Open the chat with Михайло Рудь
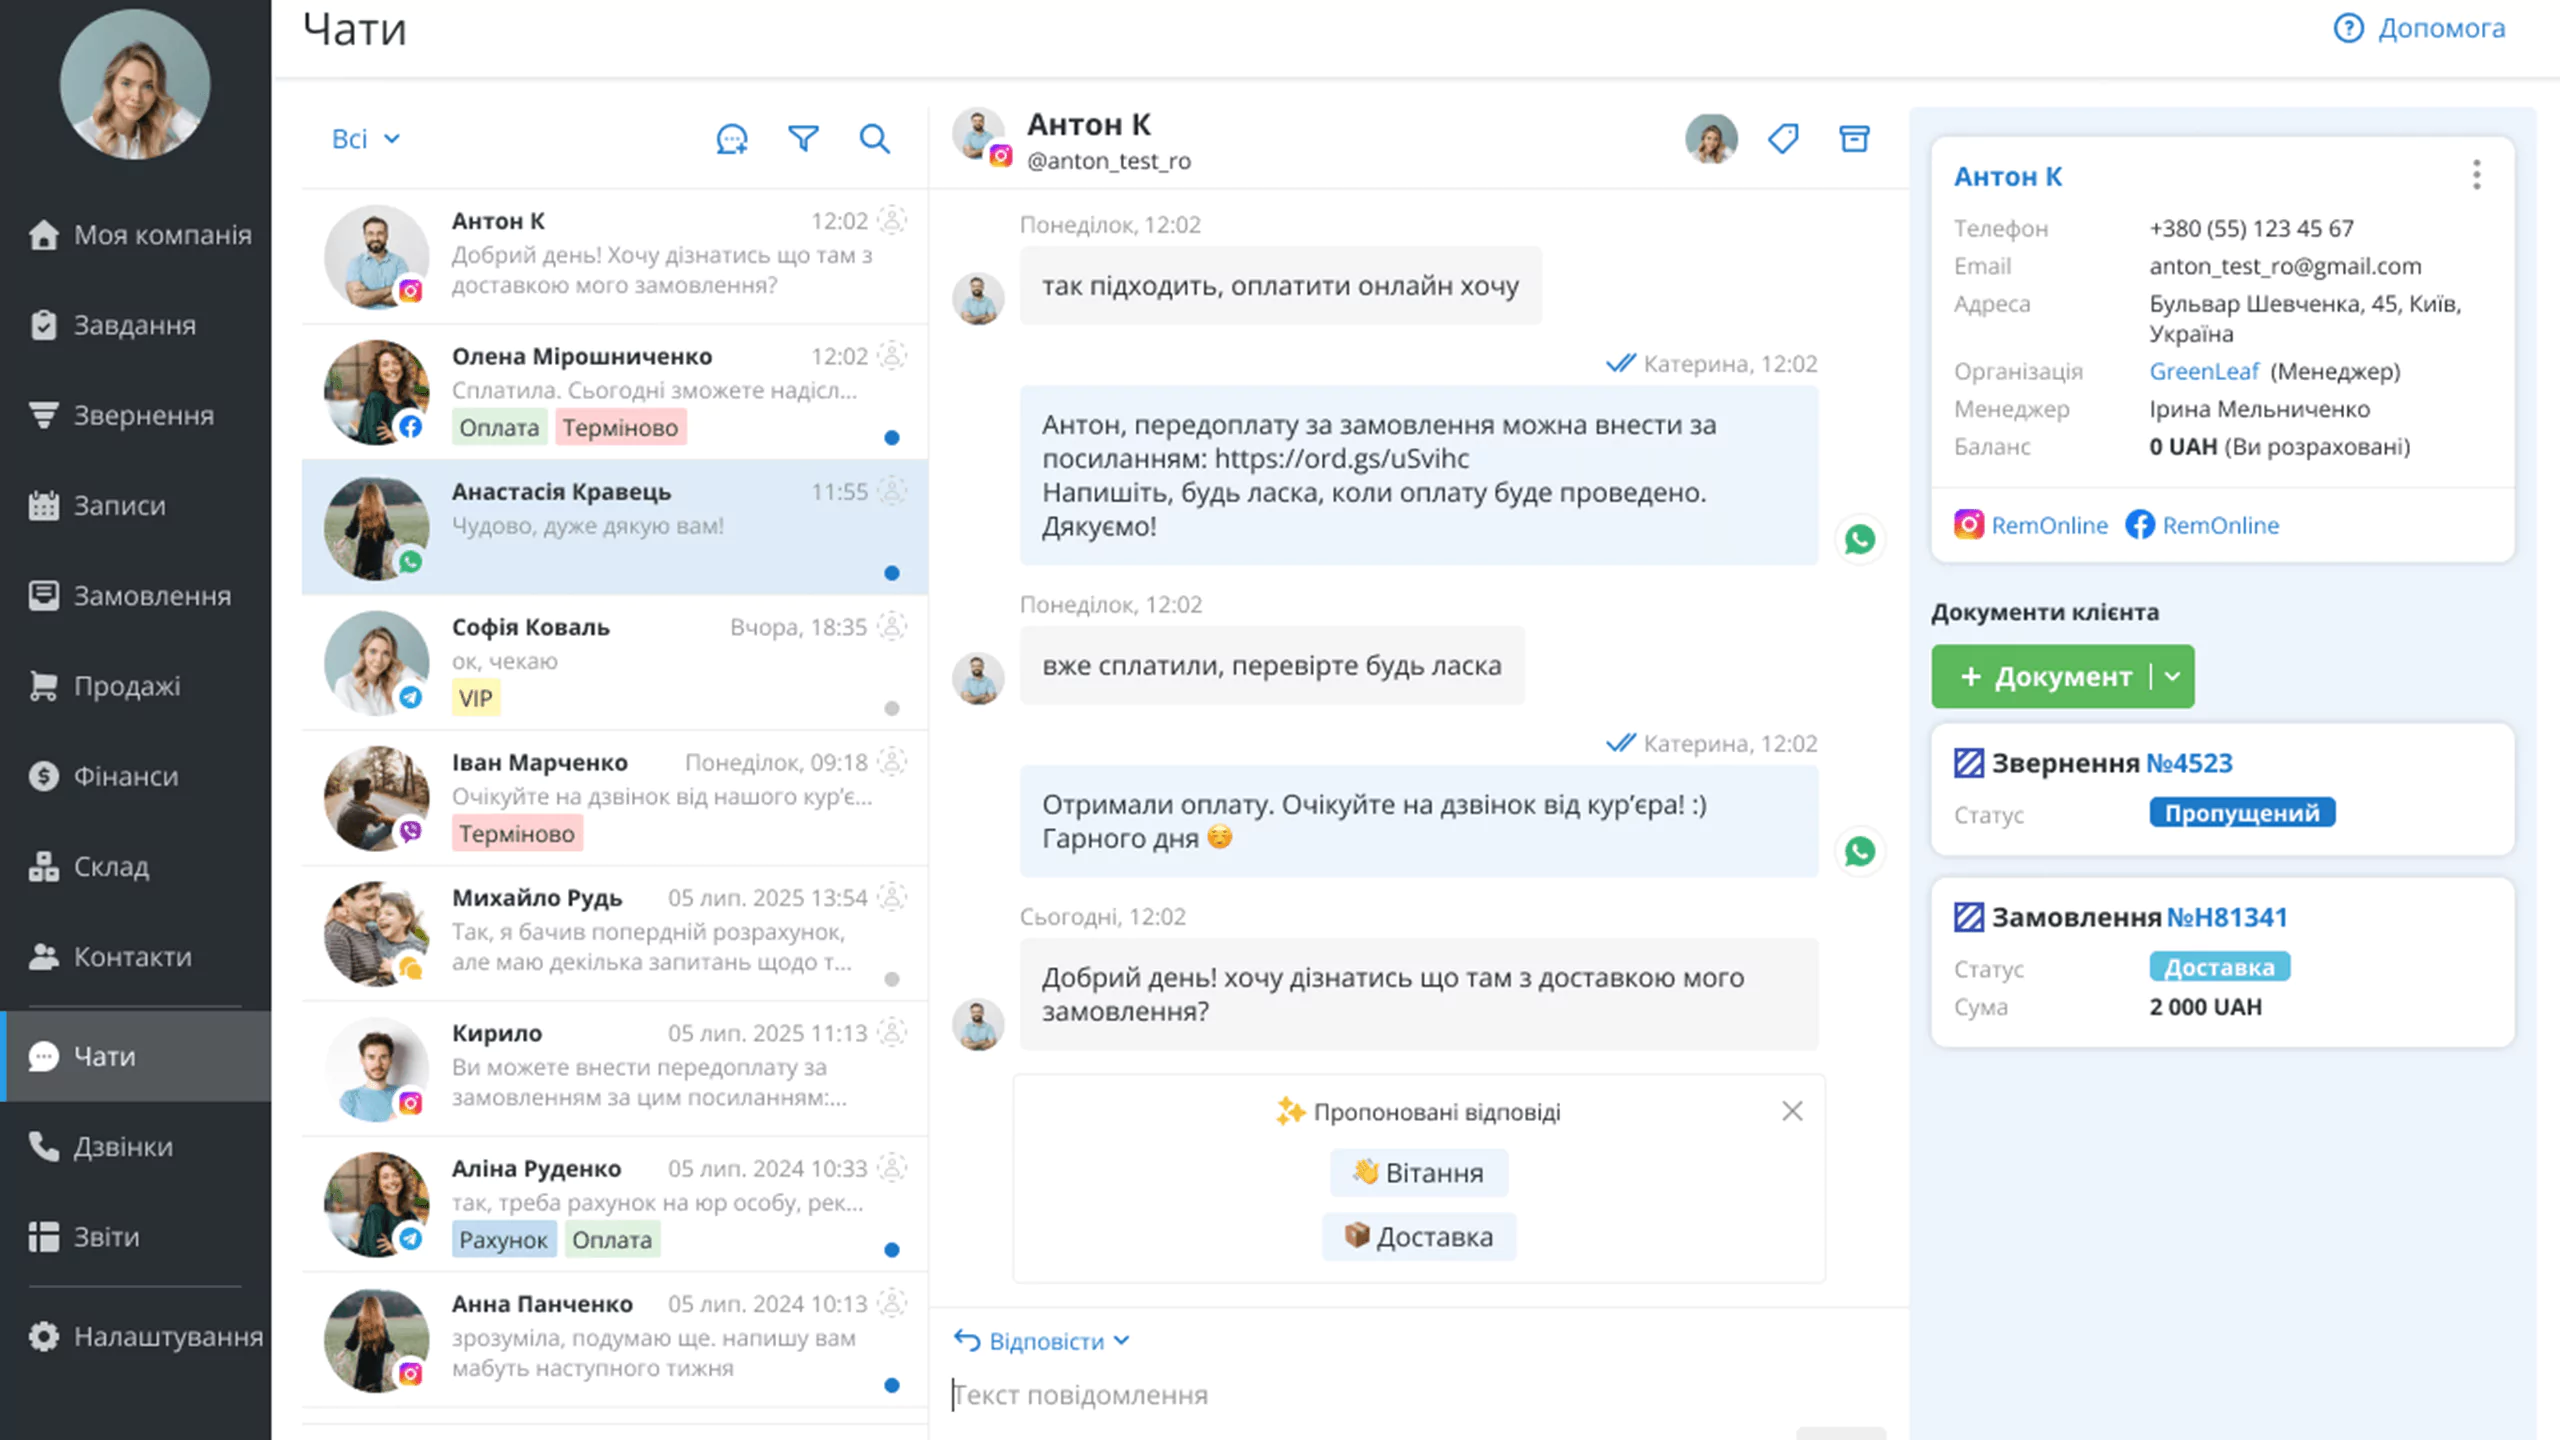 pyautogui.click(x=615, y=934)
